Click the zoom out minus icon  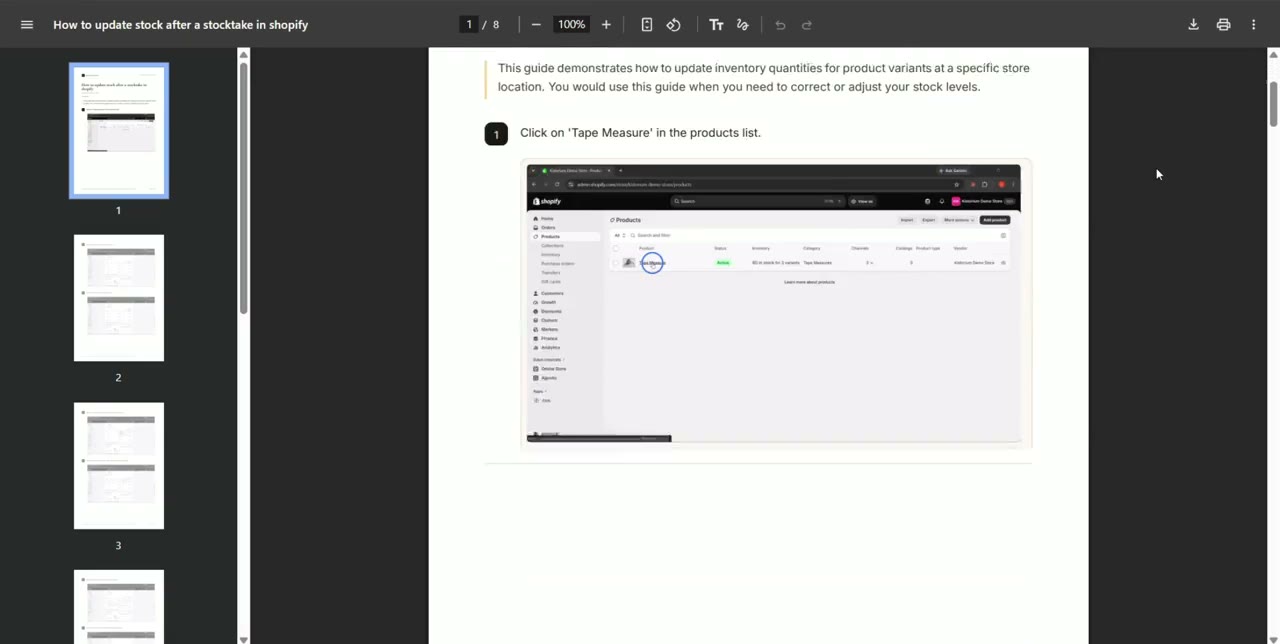pos(536,24)
